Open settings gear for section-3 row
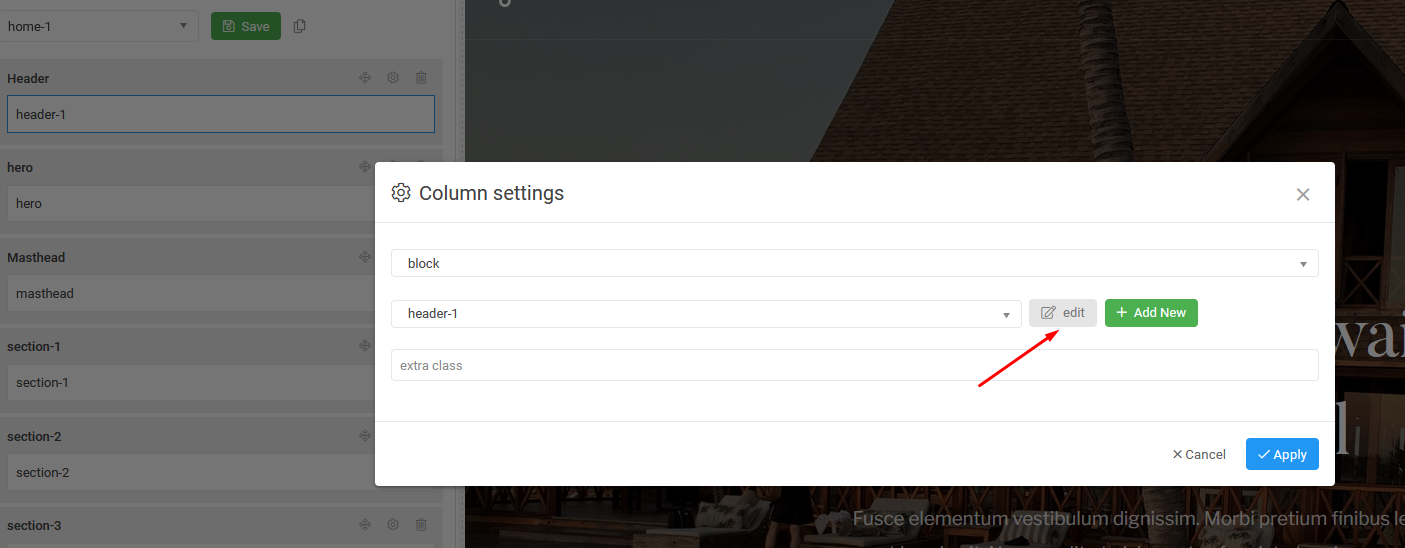 (x=393, y=525)
